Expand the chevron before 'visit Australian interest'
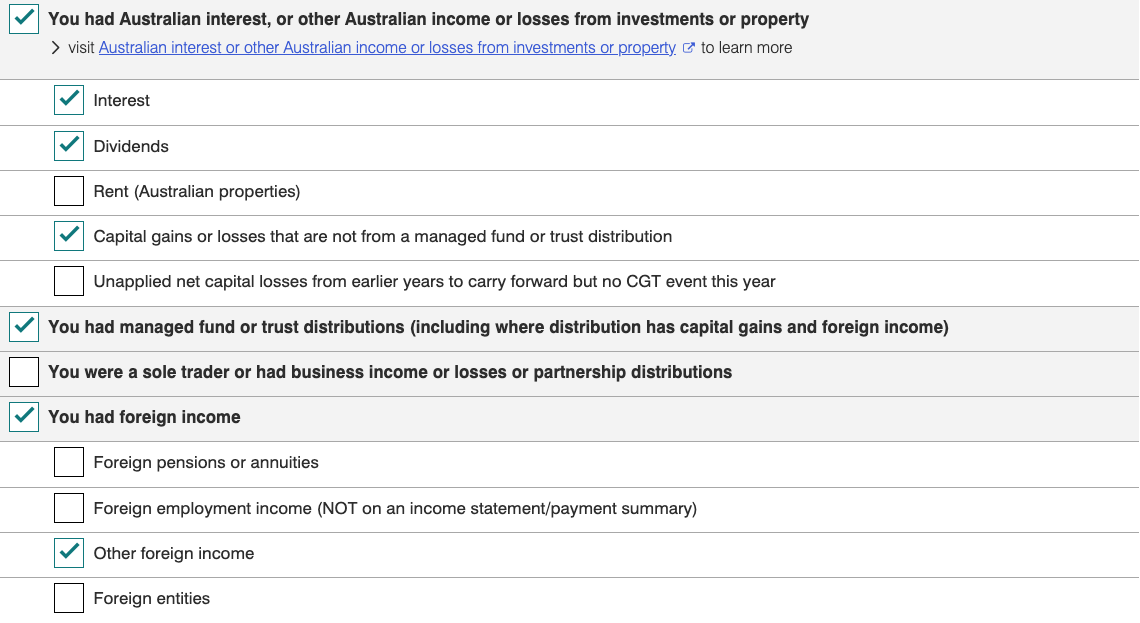Viewport: 1140px width, 623px height. coord(56,48)
